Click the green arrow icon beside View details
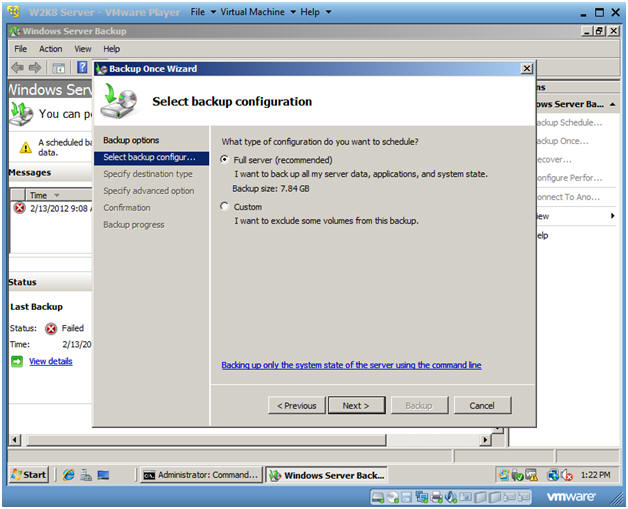Screen dimensions: 628x509 (17, 361)
